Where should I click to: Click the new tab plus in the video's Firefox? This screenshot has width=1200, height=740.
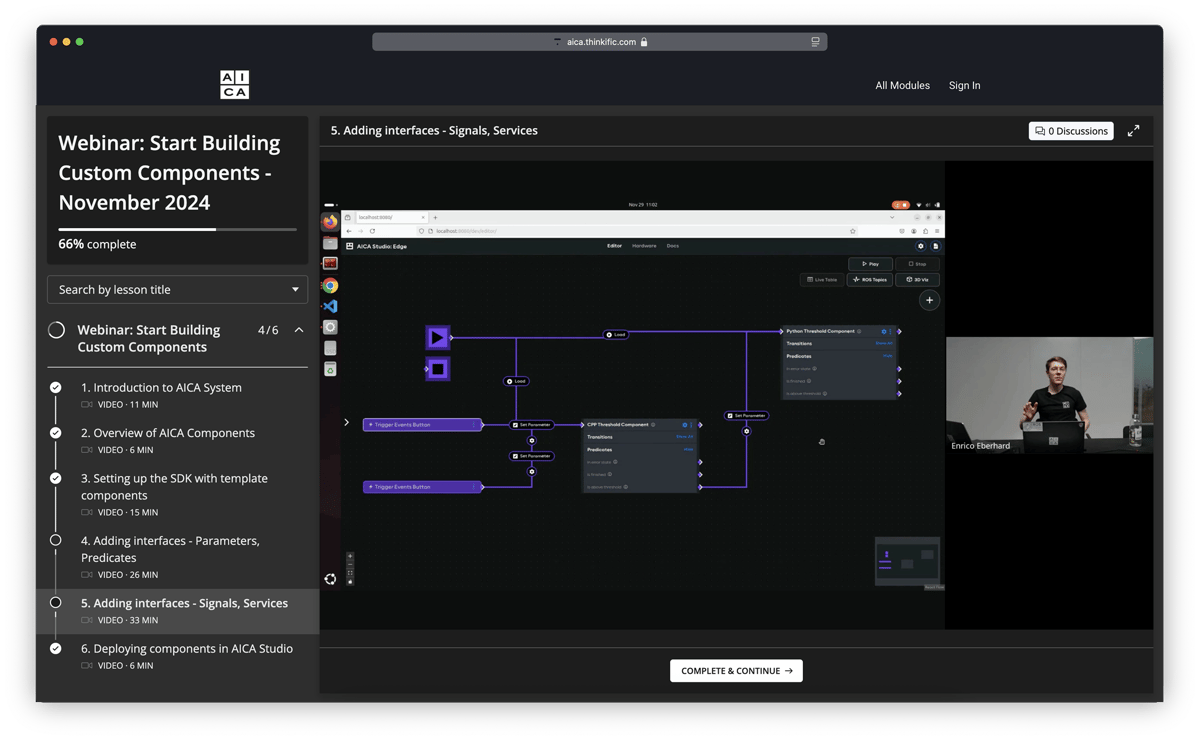click(436, 217)
